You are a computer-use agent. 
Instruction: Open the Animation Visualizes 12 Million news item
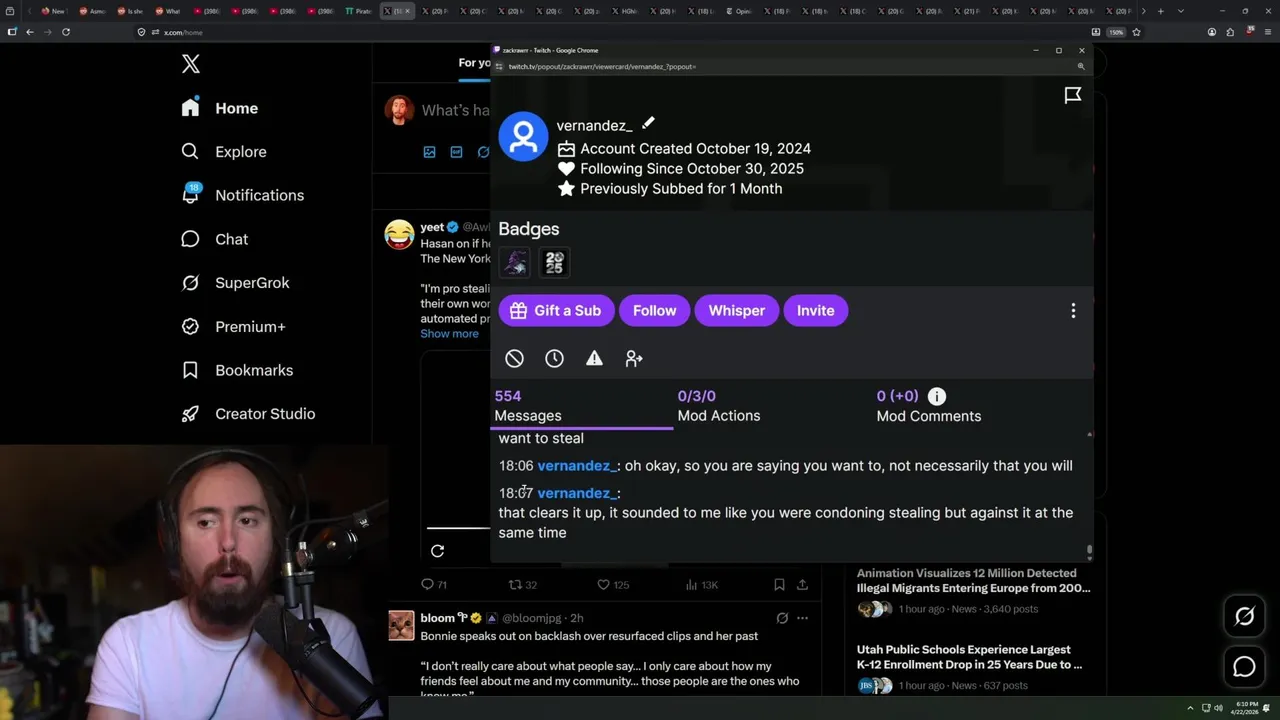973,590
